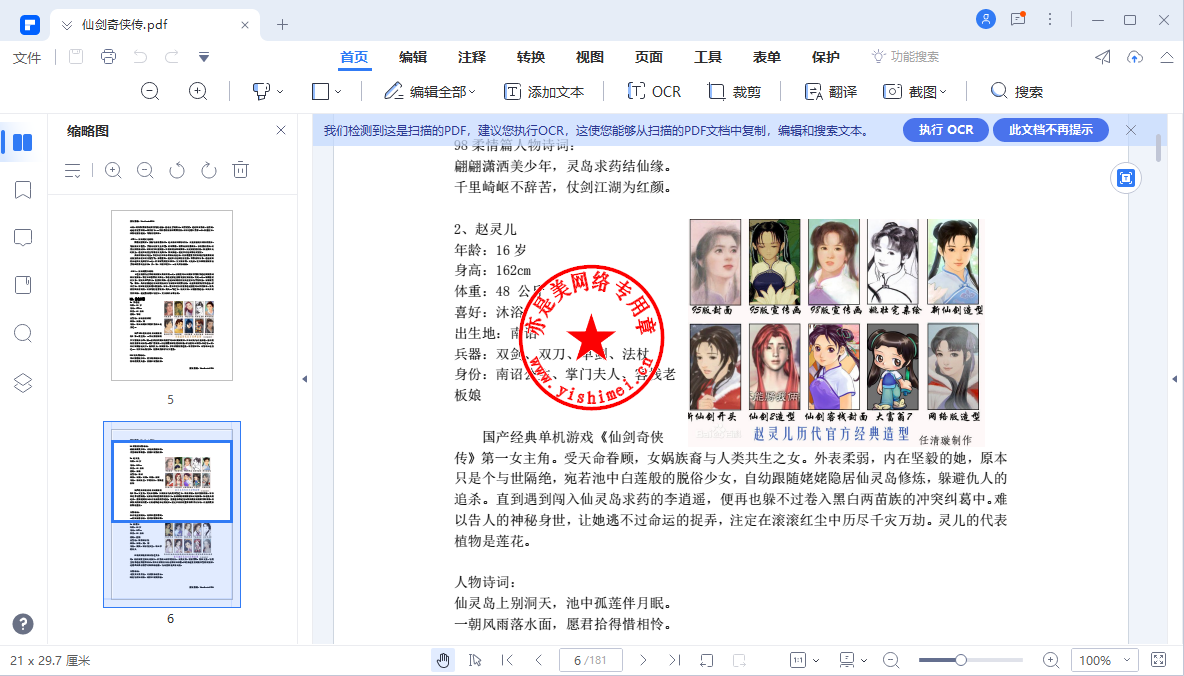1184x676 pixels.
Task: Rotate page counterclockwise icon
Action: [177, 171]
